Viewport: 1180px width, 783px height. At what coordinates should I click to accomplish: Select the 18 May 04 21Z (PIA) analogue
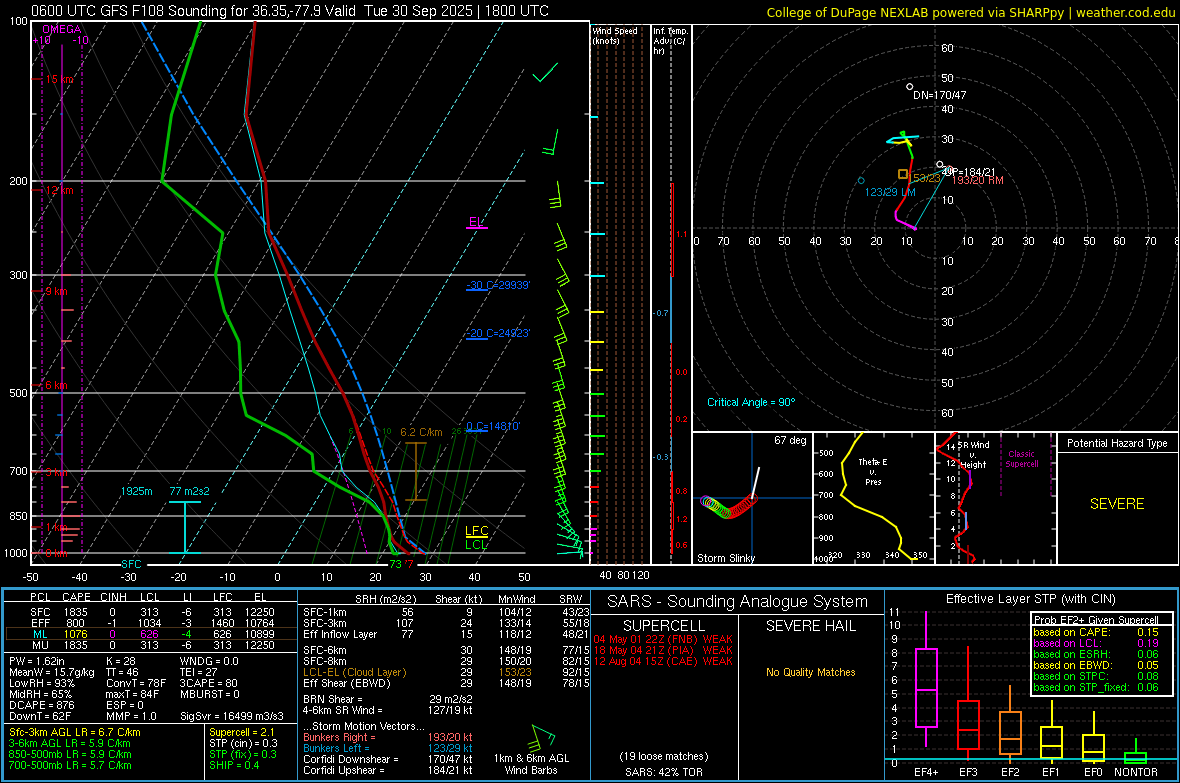(x=663, y=650)
